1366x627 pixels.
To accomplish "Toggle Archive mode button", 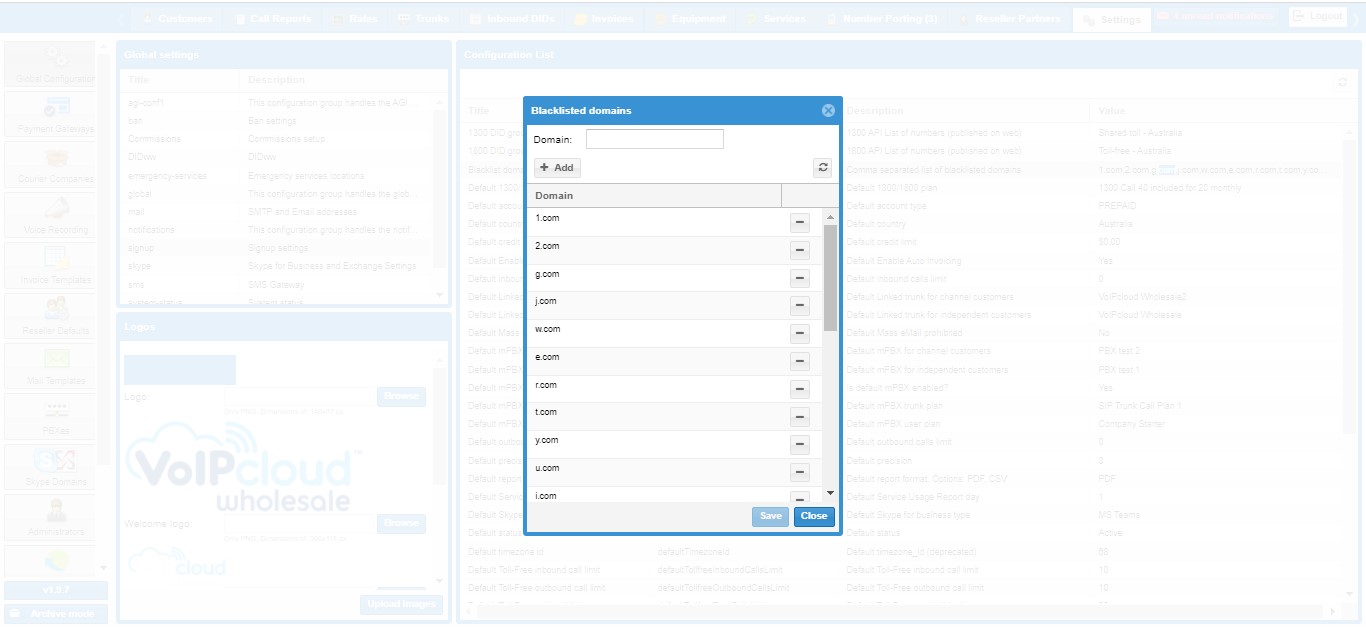I will point(55,613).
